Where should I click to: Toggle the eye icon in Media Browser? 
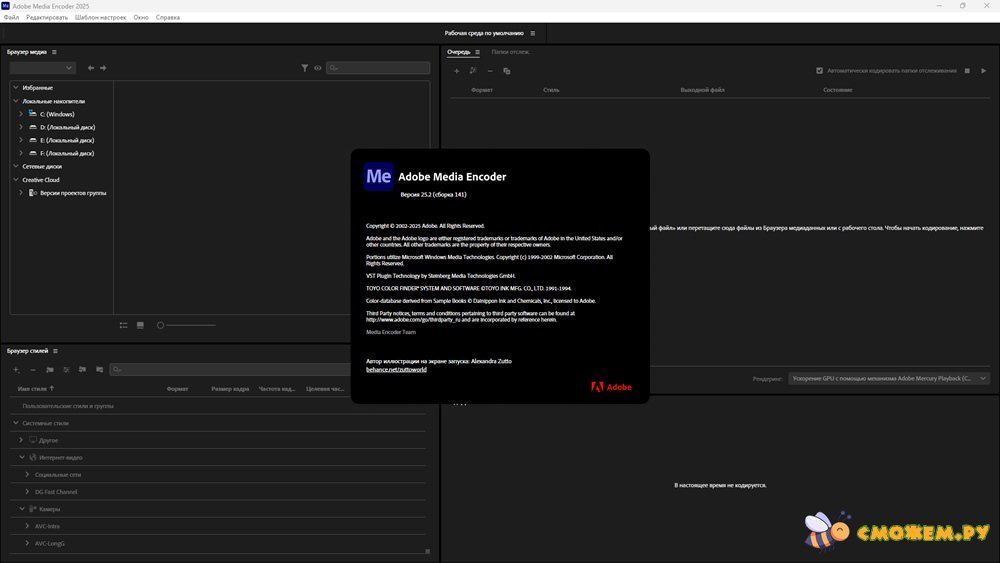click(x=318, y=68)
